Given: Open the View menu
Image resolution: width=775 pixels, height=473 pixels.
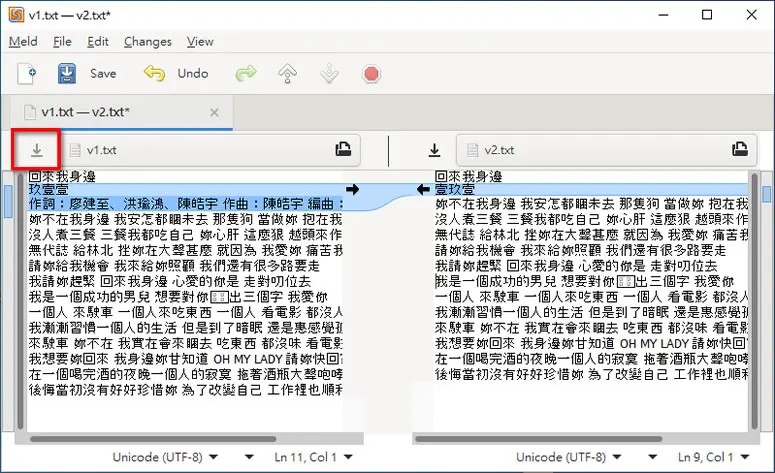Looking at the screenshot, I should click(200, 42).
